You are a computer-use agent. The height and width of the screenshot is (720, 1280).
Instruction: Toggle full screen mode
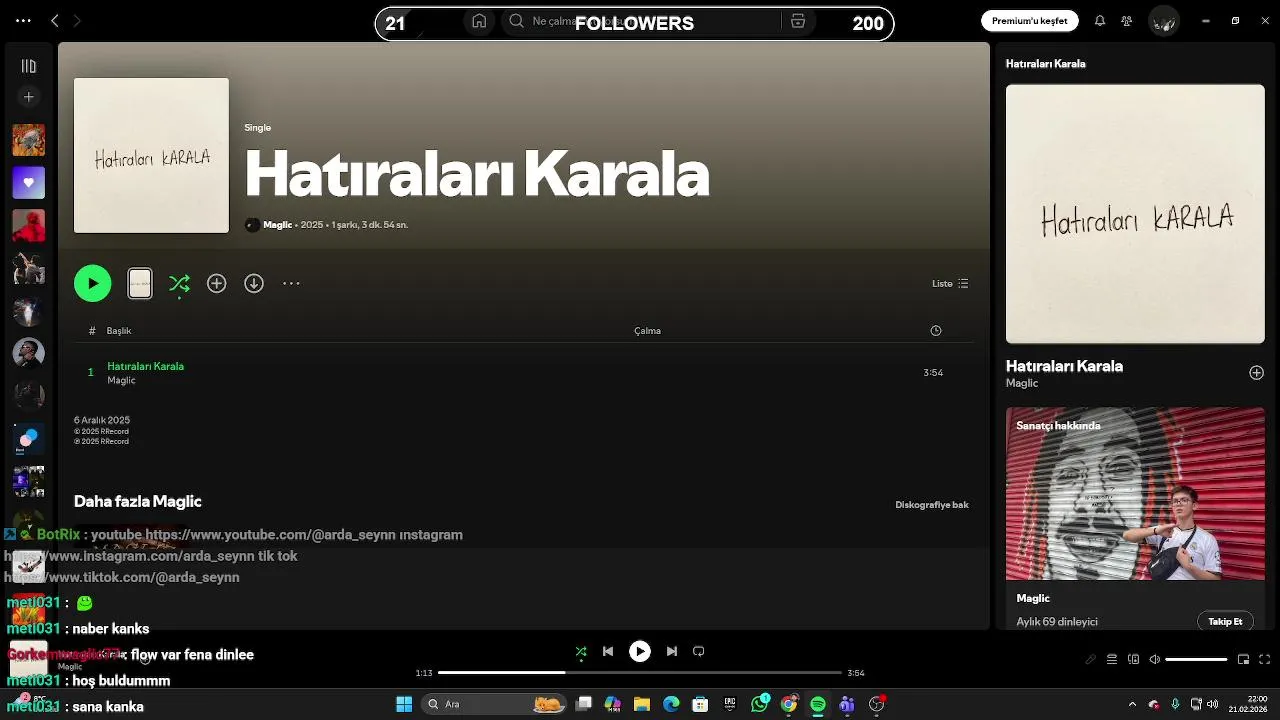(x=1265, y=659)
